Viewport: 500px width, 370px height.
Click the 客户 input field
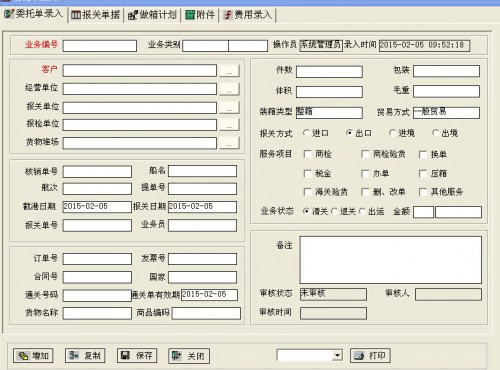pos(140,71)
